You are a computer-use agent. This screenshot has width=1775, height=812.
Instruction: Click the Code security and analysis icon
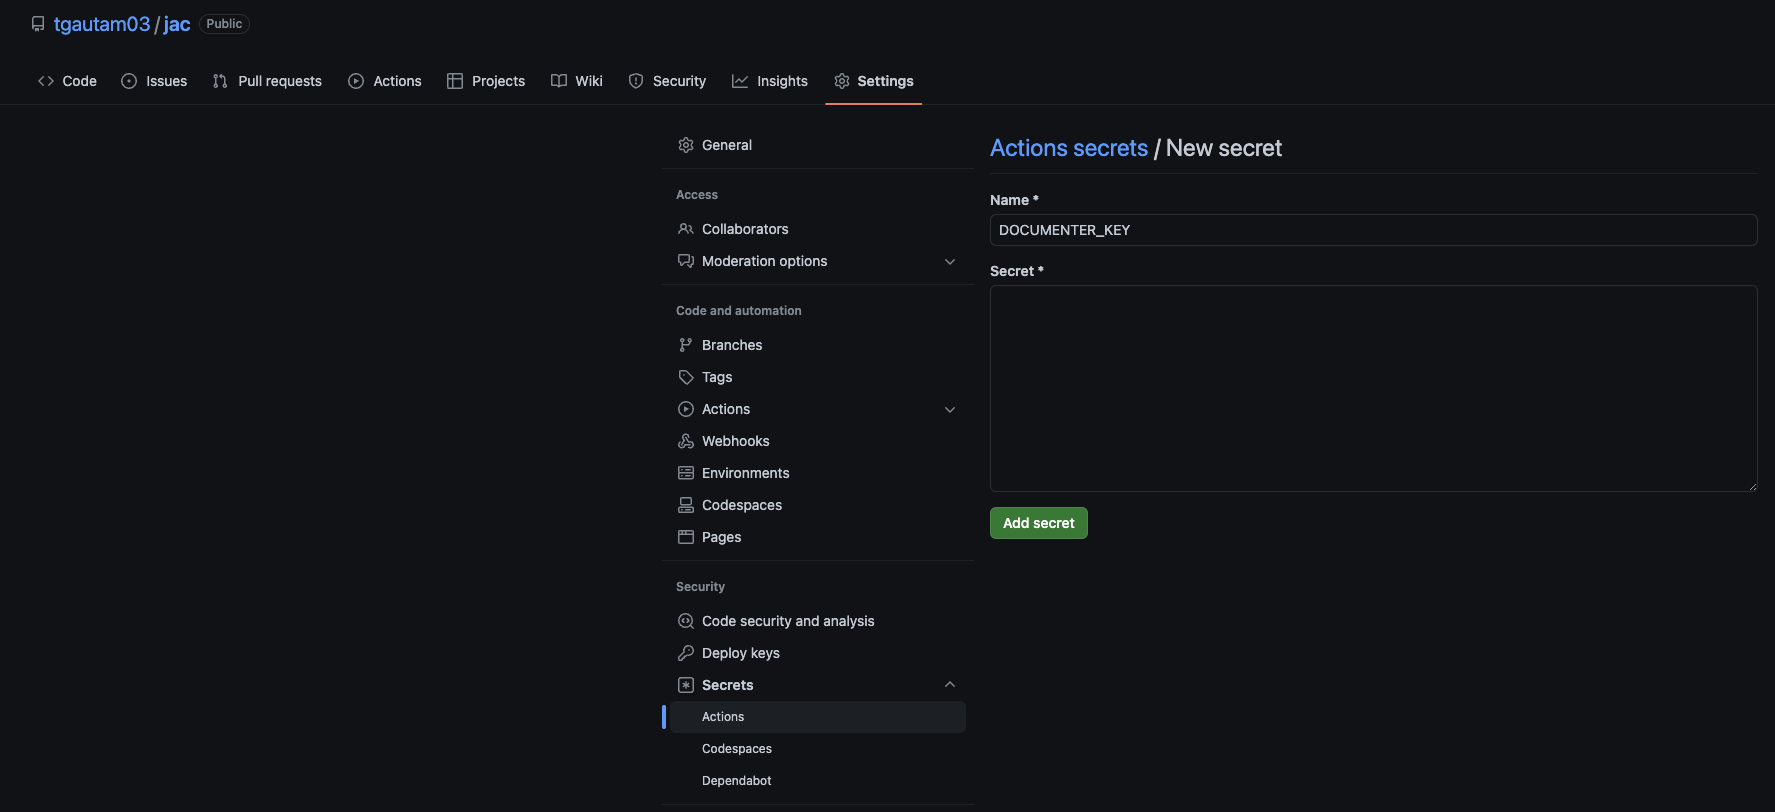click(x=686, y=621)
